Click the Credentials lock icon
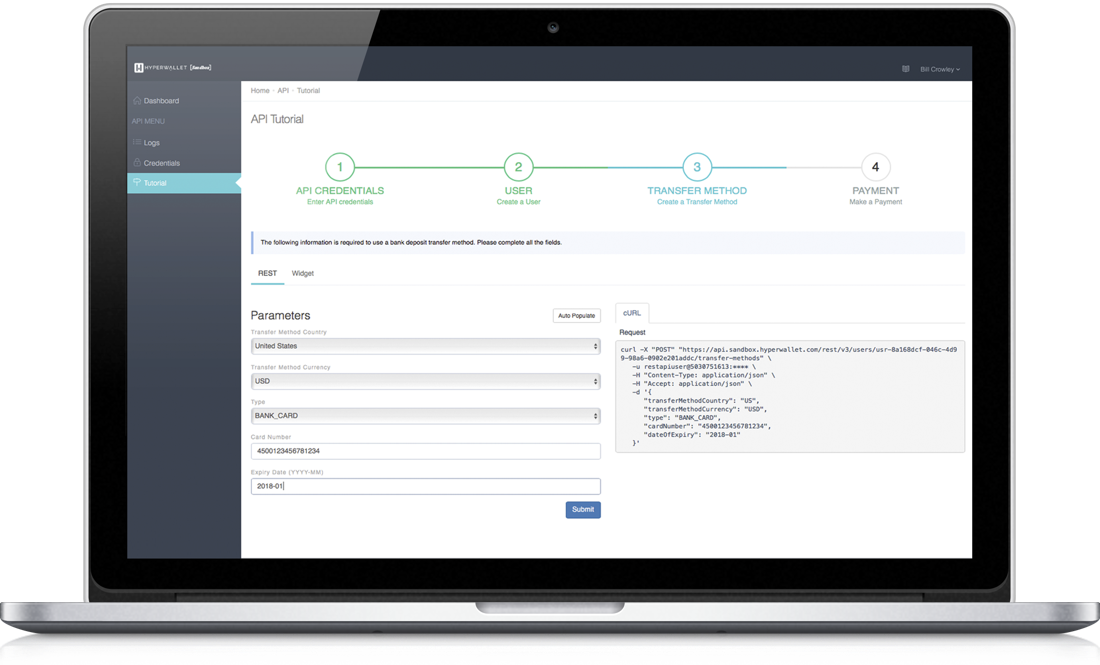 (x=137, y=162)
